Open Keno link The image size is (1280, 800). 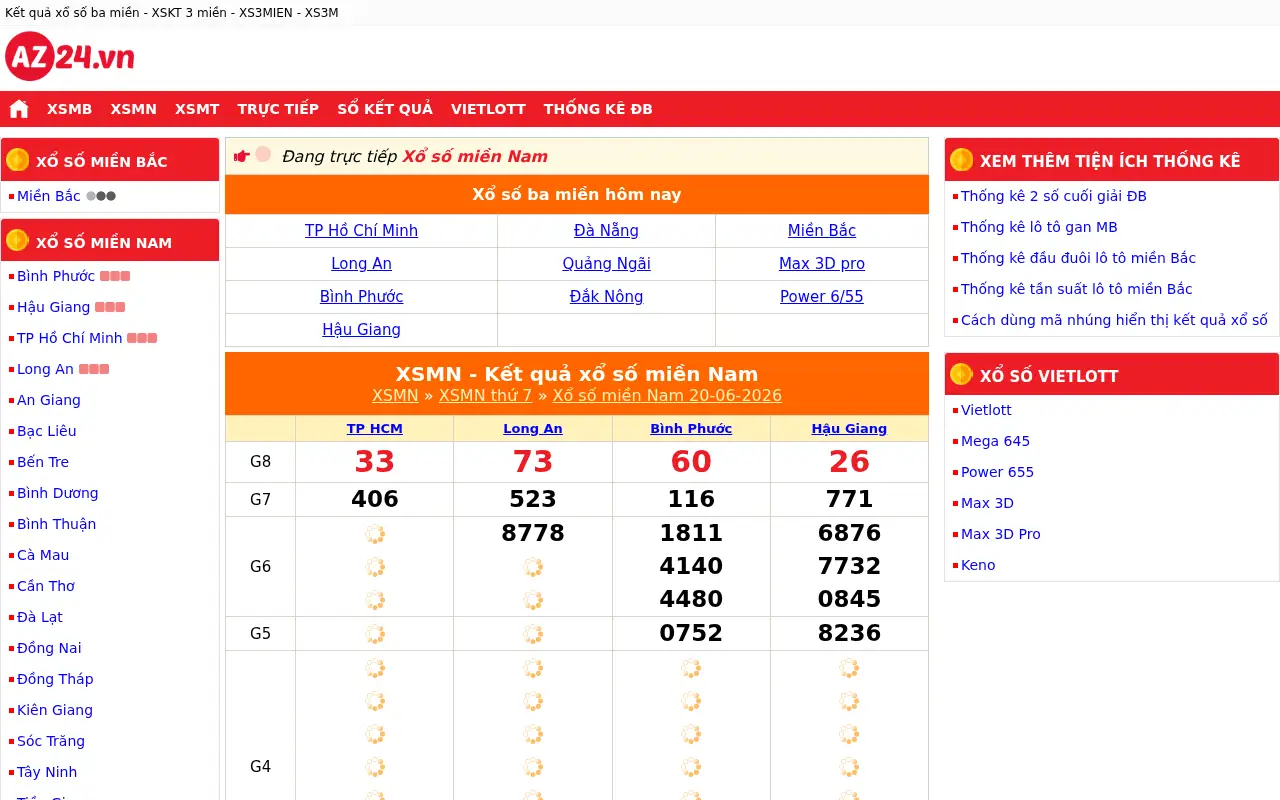[x=978, y=565]
